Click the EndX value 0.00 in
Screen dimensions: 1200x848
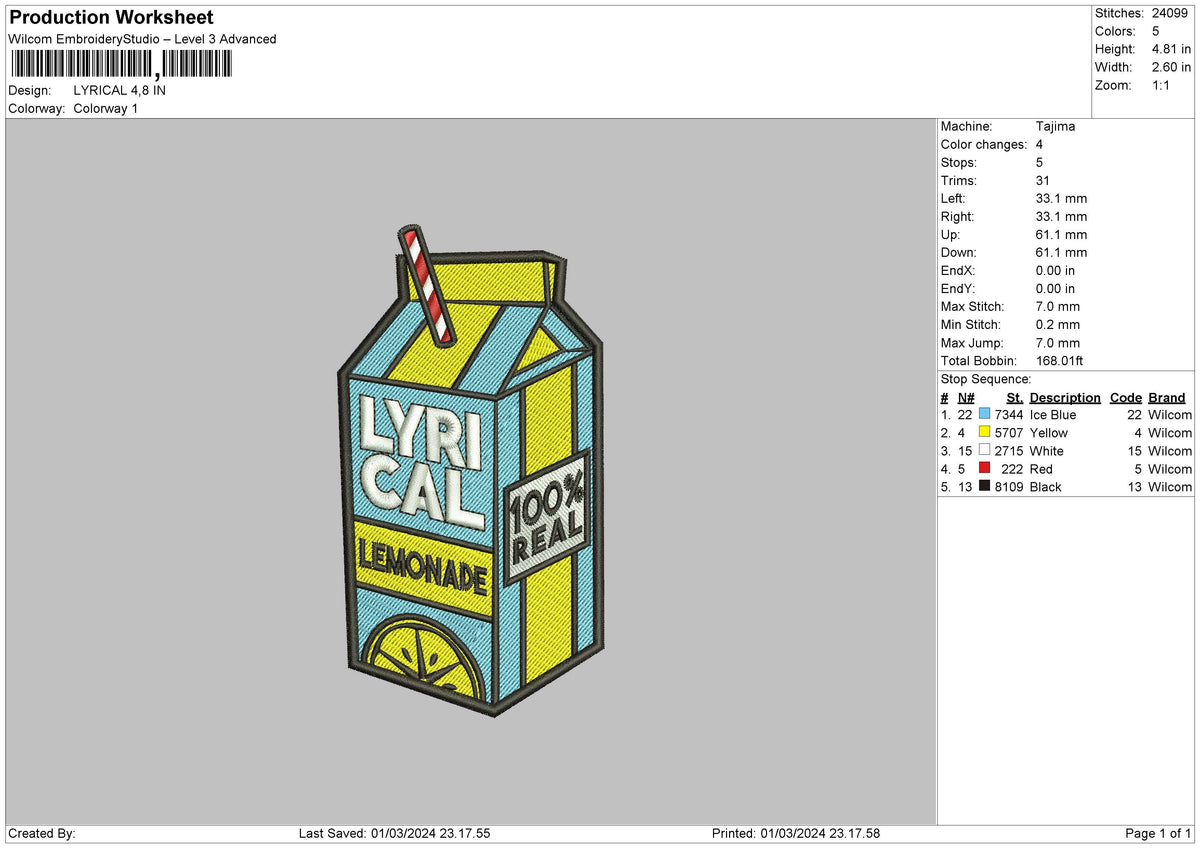point(1056,270)
